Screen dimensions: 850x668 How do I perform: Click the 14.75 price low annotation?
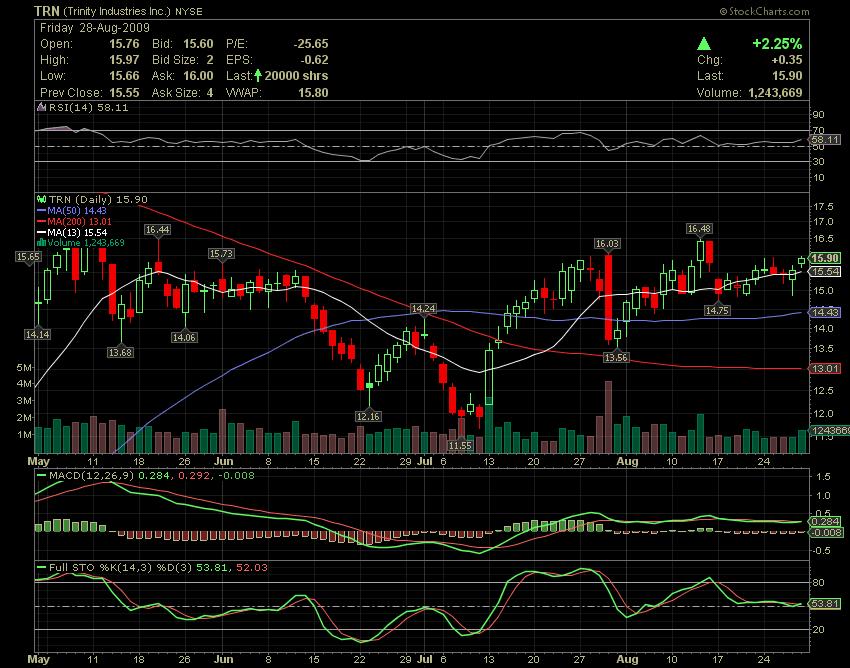point(717,310)
